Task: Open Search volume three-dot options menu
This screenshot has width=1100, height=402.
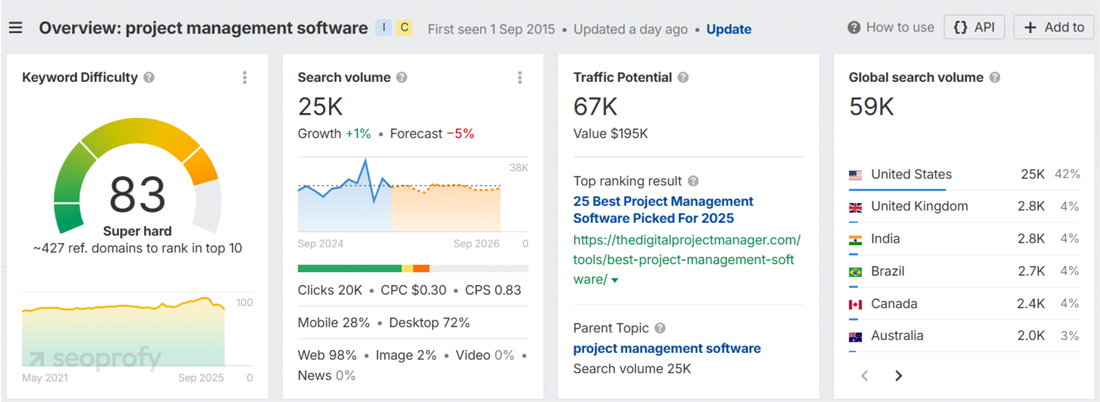Action: pos(520,78)
